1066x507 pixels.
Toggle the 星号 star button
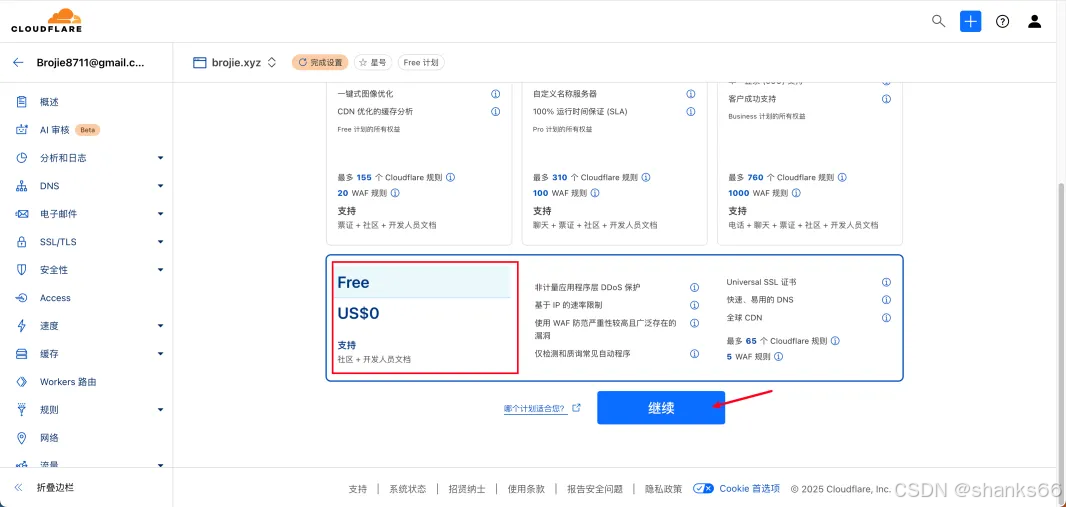pos(373,63)
